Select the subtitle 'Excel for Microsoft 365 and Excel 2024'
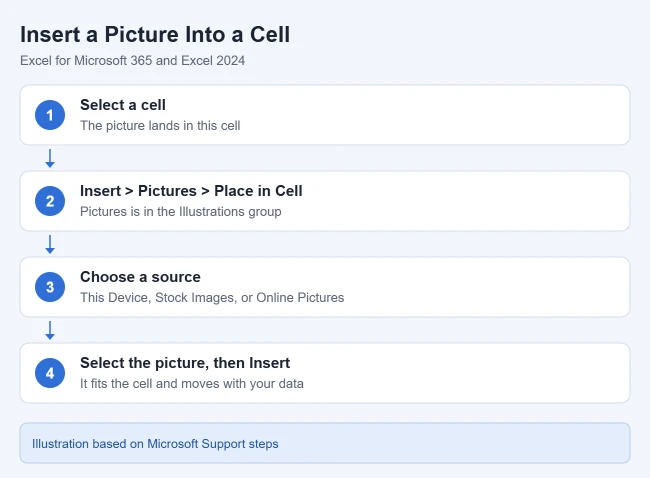The width and height of the screenshot is (650, 478). 132,61
